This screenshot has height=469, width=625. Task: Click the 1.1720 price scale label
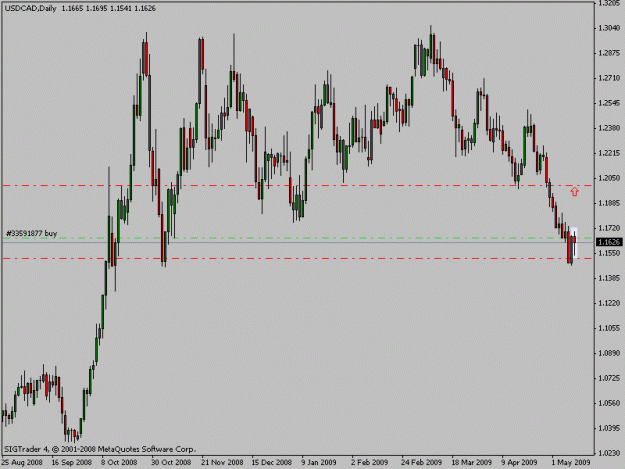click(609, 228)
